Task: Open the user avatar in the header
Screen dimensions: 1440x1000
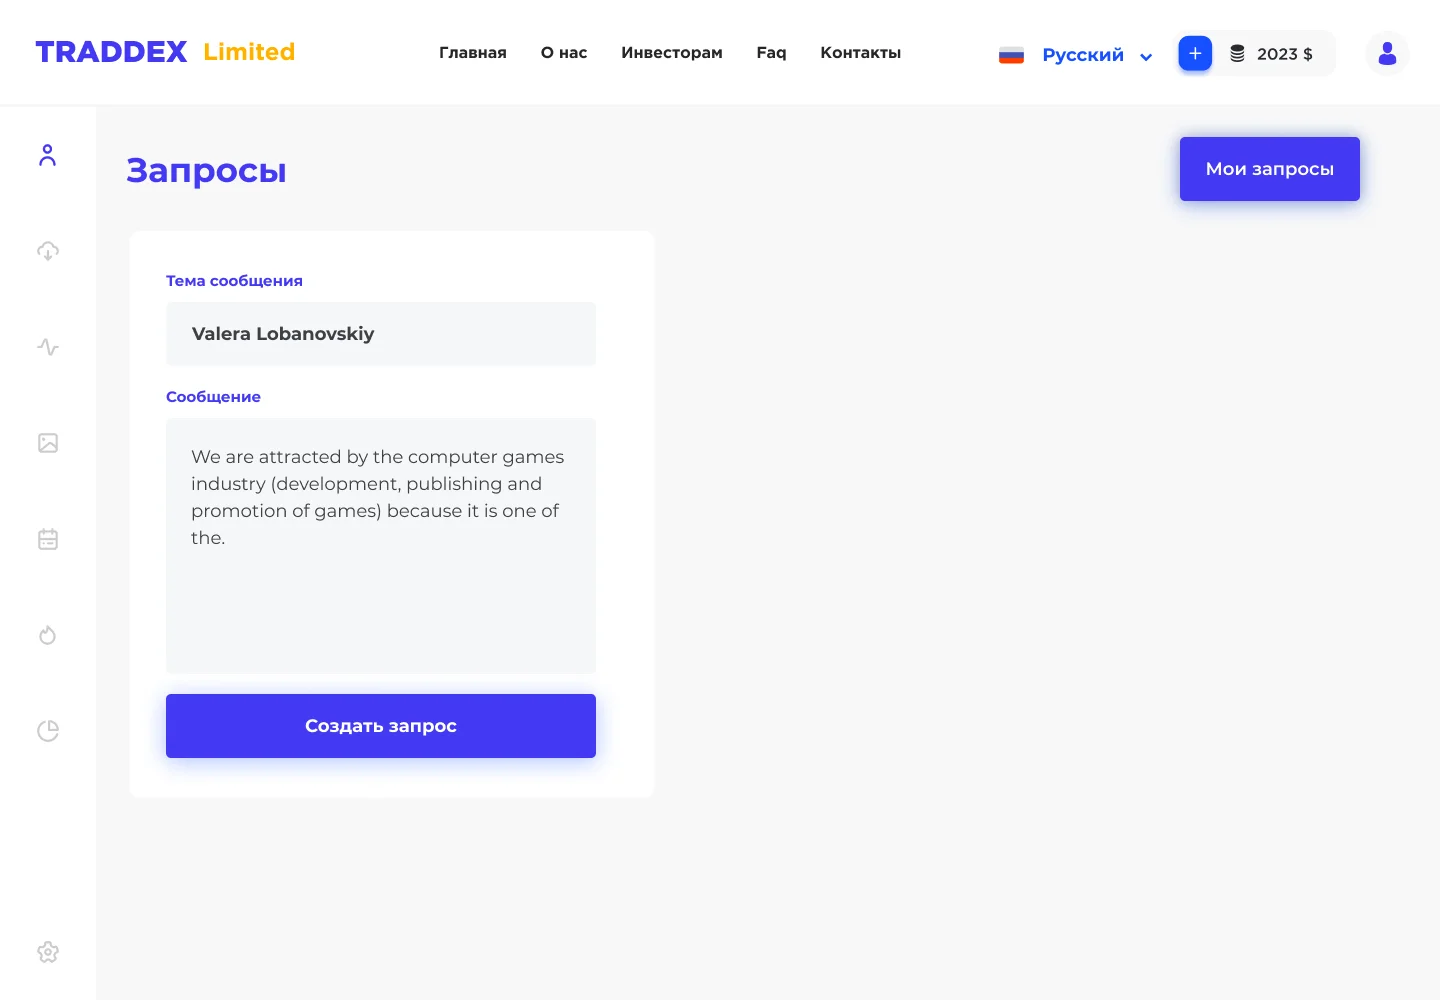Action: (1387, 53)
